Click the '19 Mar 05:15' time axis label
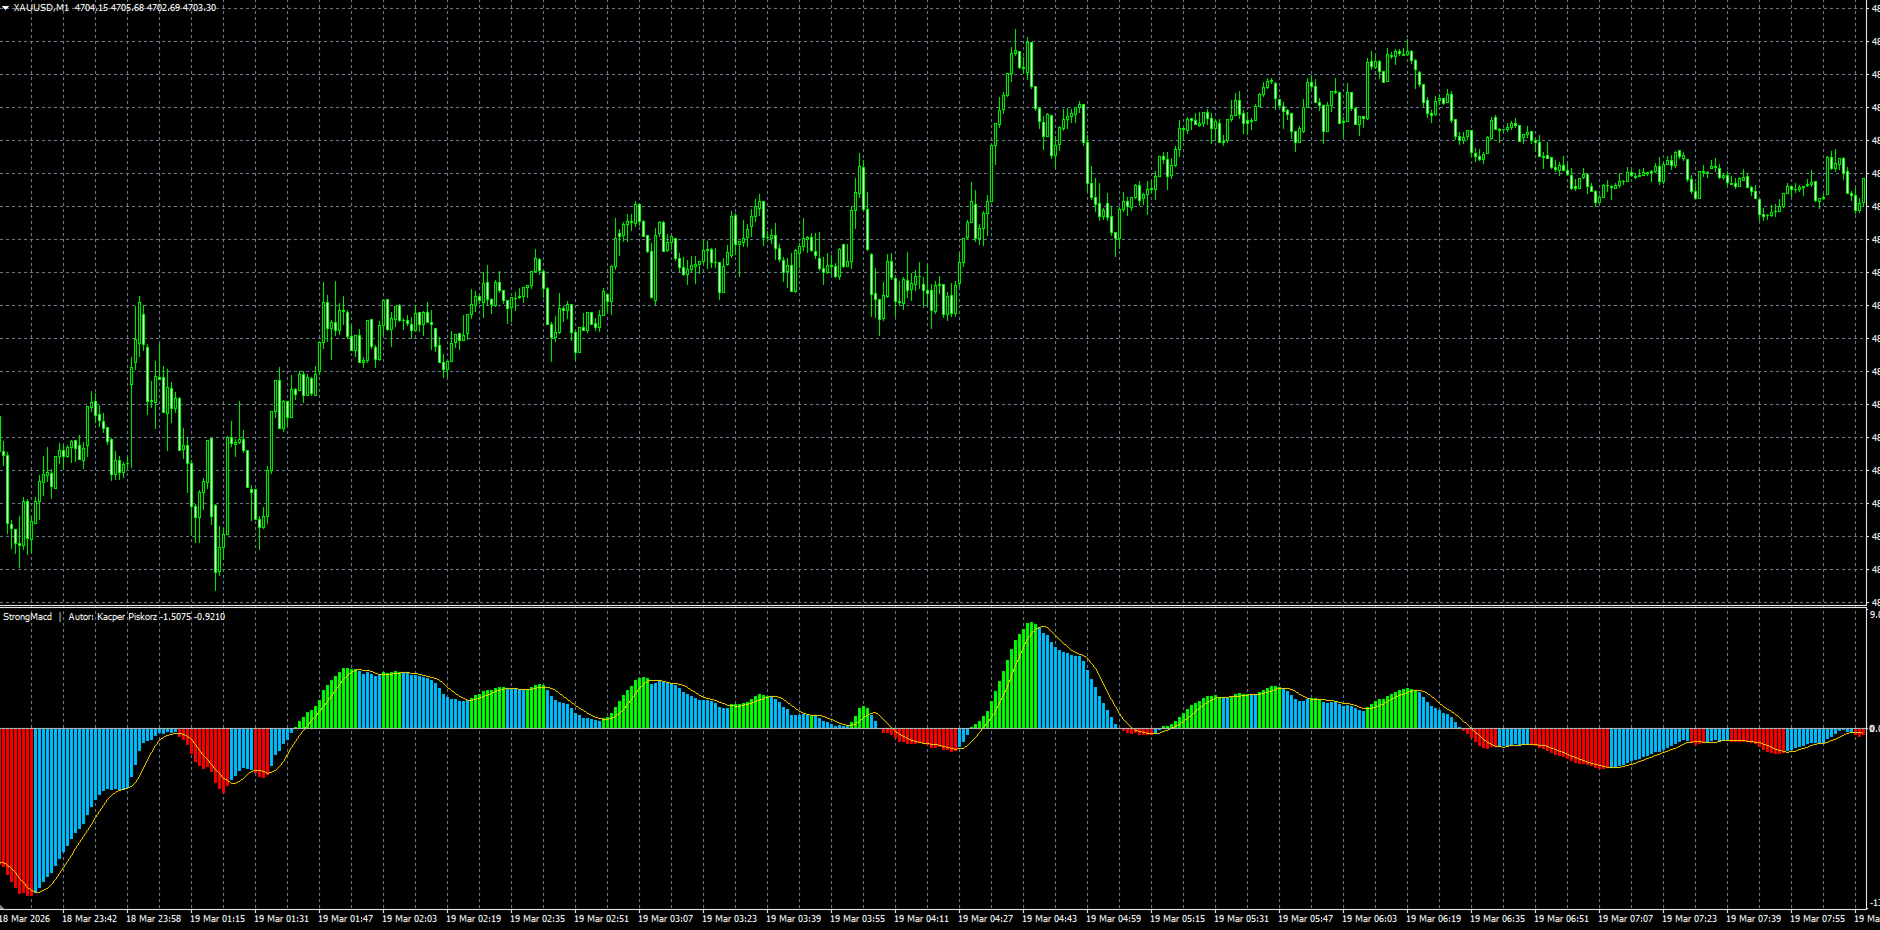The height and width of the screenshot is (930, 1880). tap(1177, 919)
